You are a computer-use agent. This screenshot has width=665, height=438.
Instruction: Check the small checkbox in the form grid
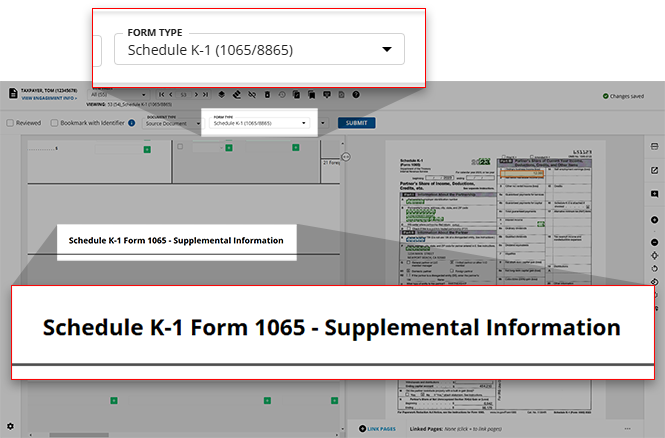click(180, 147)
